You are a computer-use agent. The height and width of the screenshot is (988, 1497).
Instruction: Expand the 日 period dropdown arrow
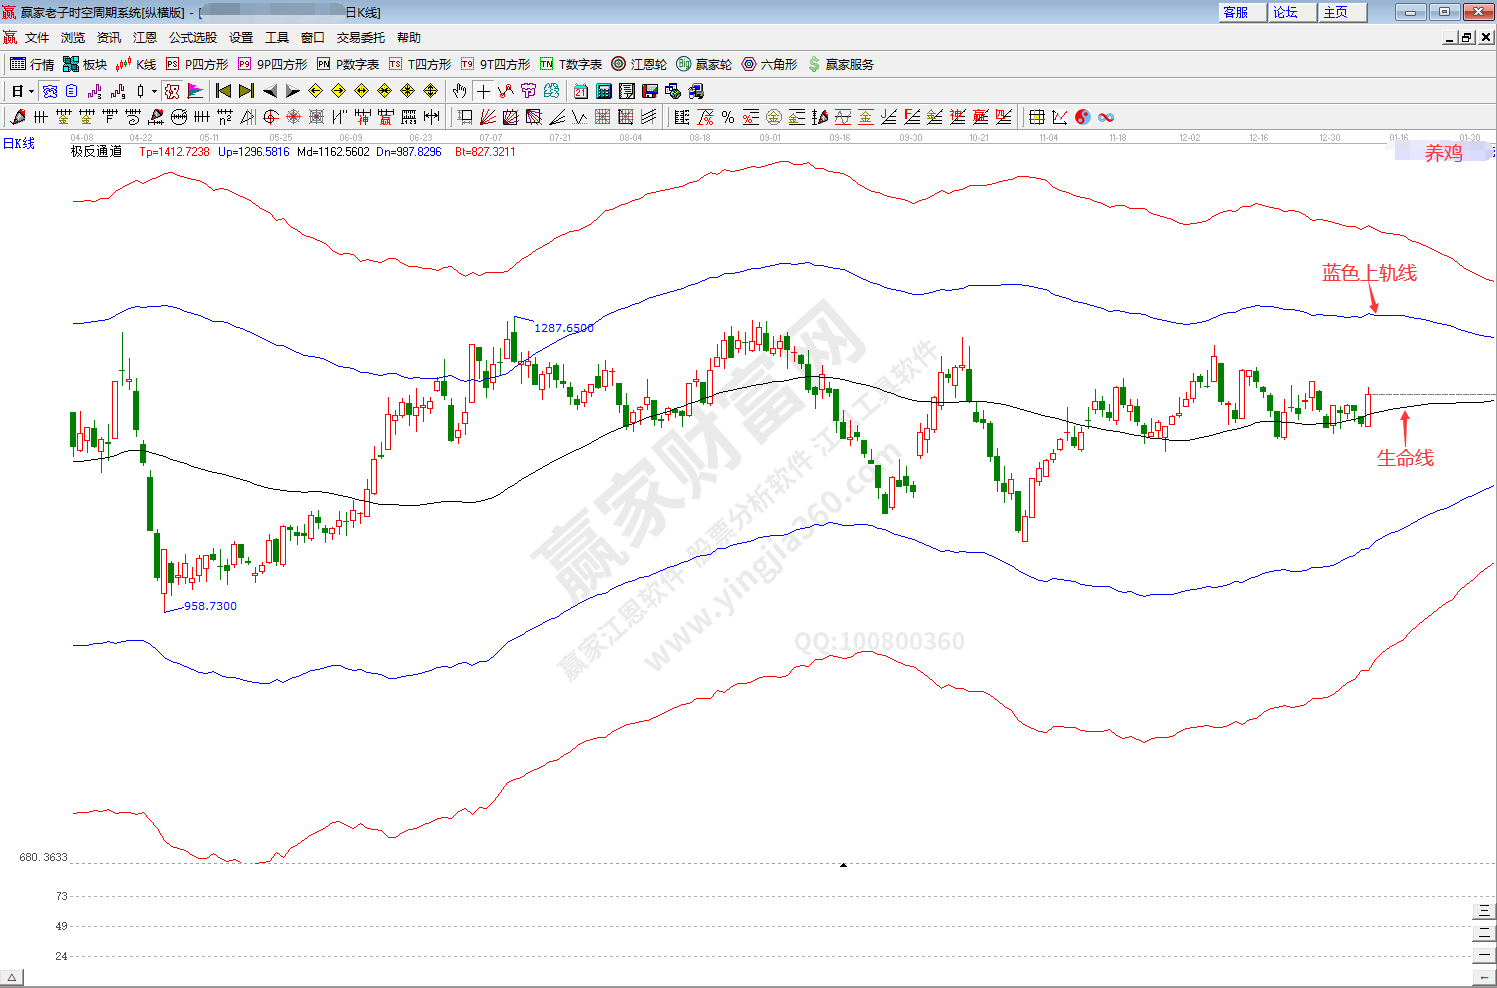[x=31, y=91]
